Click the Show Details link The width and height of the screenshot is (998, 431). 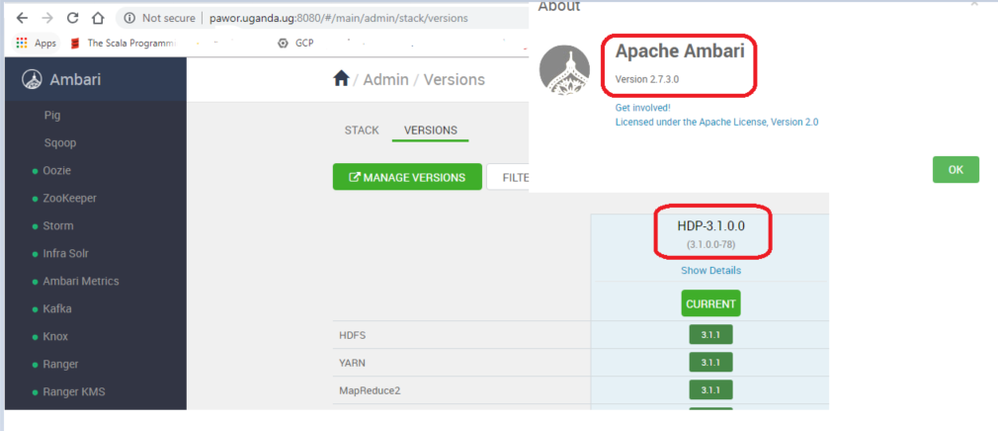click(x=711, y=270)
